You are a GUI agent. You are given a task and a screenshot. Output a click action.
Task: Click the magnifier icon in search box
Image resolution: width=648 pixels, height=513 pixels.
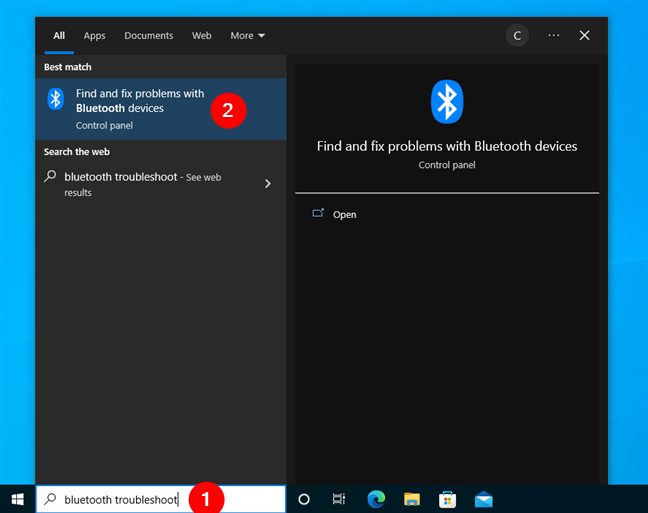tap(50, 499)
